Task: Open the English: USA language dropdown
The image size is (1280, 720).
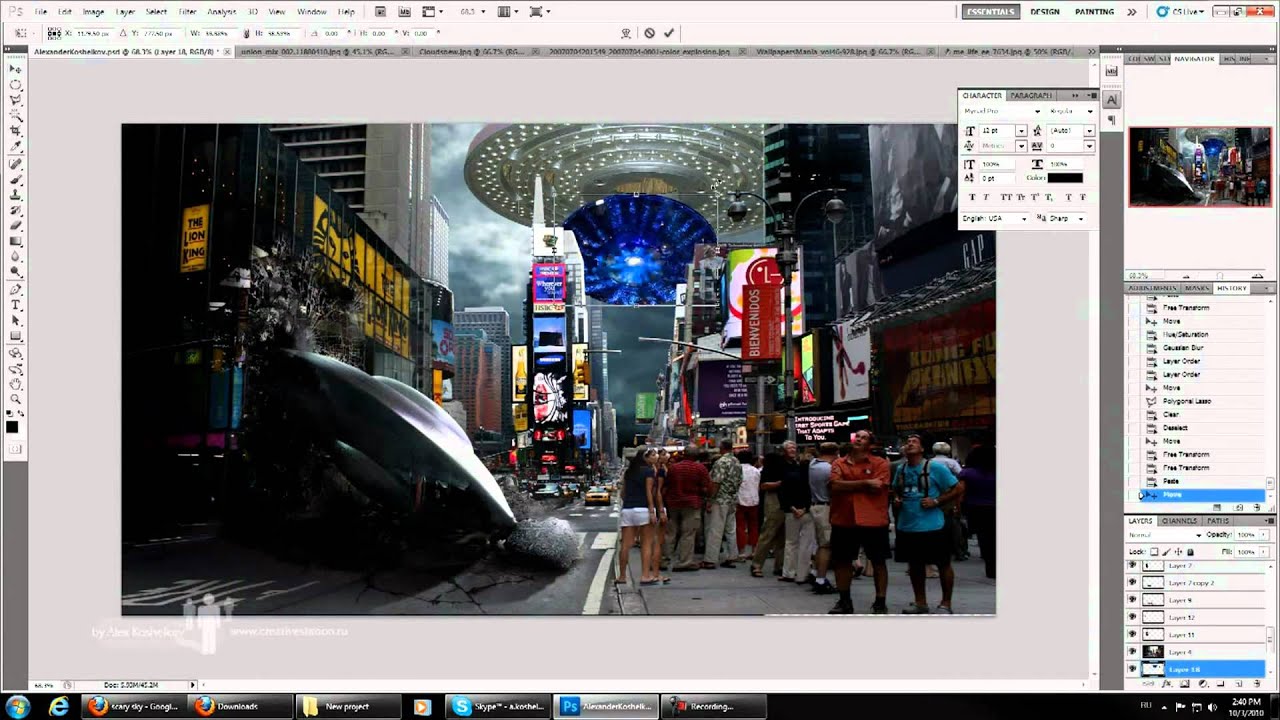Action: 995,218
